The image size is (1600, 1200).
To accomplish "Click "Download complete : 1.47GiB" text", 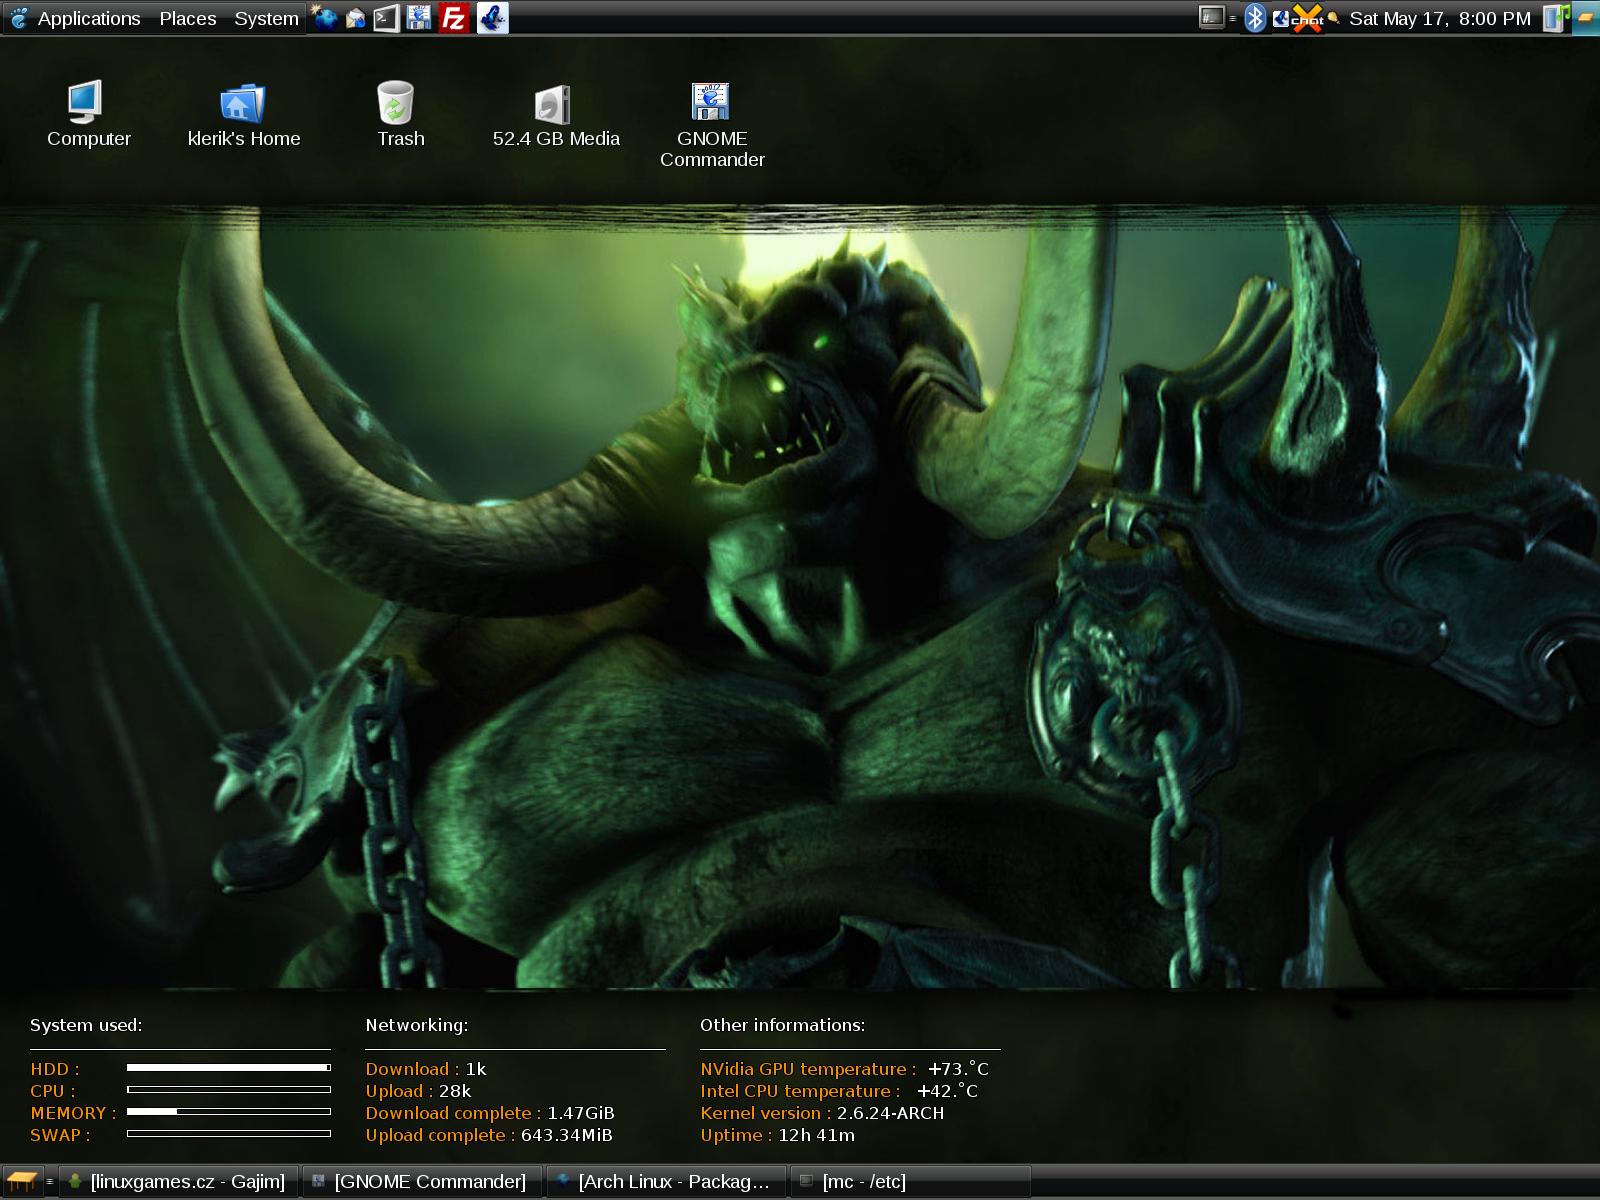I will click(x=490, y=1113).
